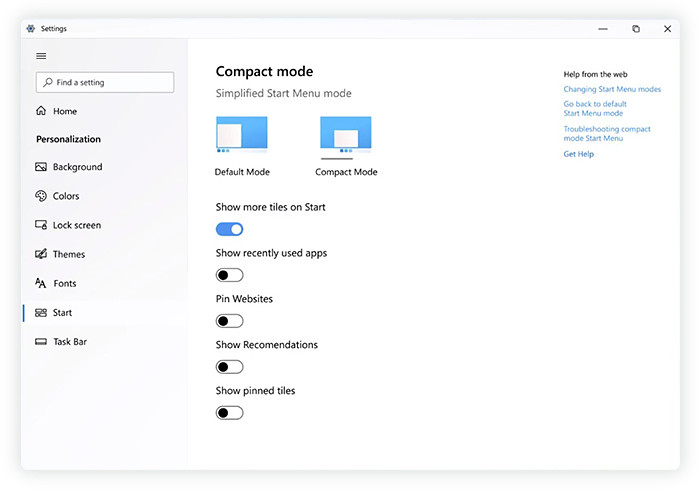Click the Get Help link

point(578,154)
